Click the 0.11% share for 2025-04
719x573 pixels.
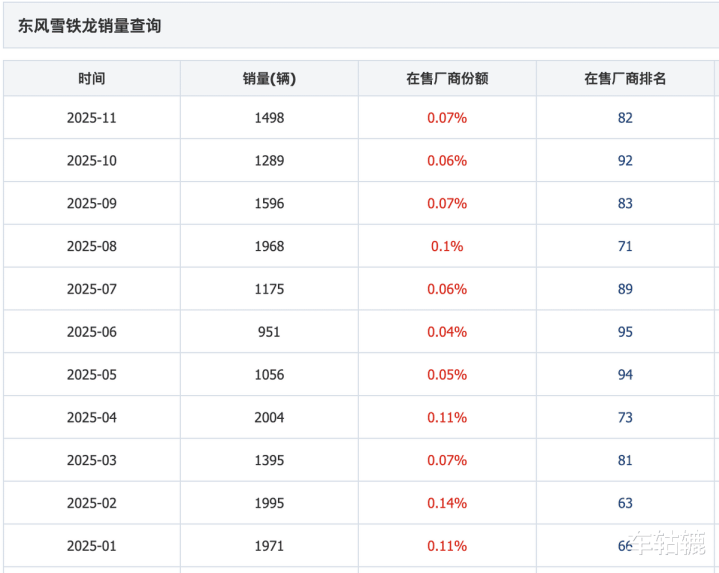447,417
